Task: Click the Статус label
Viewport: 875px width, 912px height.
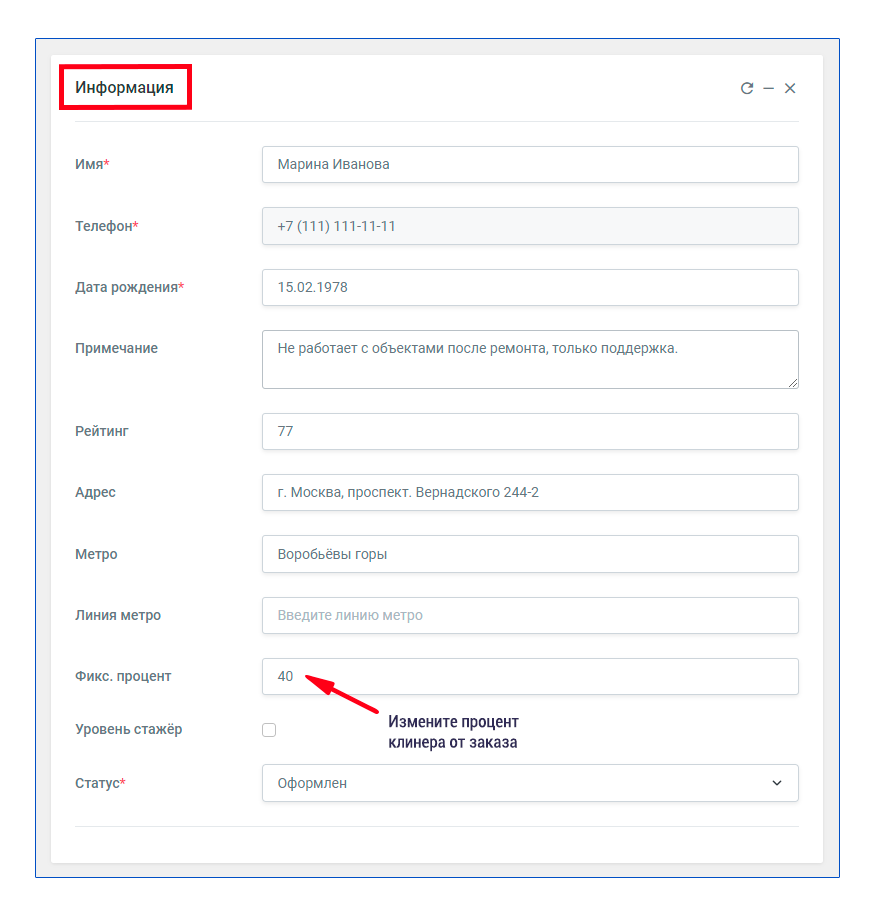Action: (100, 783)
